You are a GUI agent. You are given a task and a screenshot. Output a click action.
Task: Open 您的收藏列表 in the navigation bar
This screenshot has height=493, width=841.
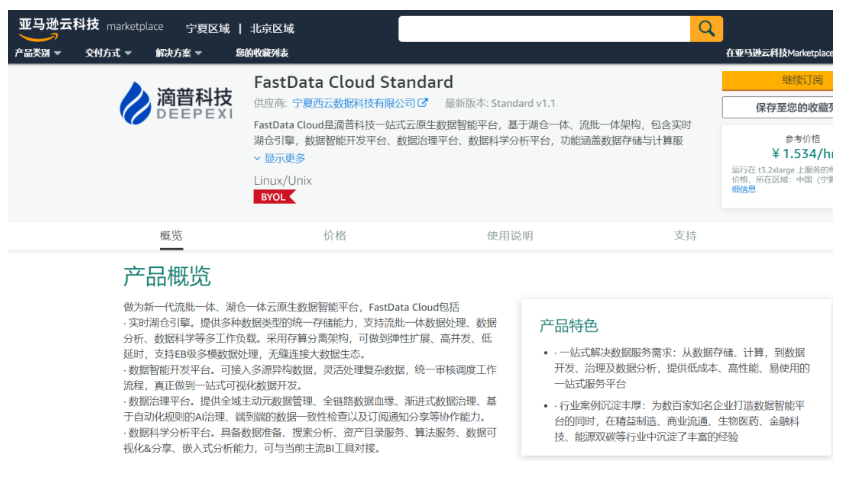262,53
